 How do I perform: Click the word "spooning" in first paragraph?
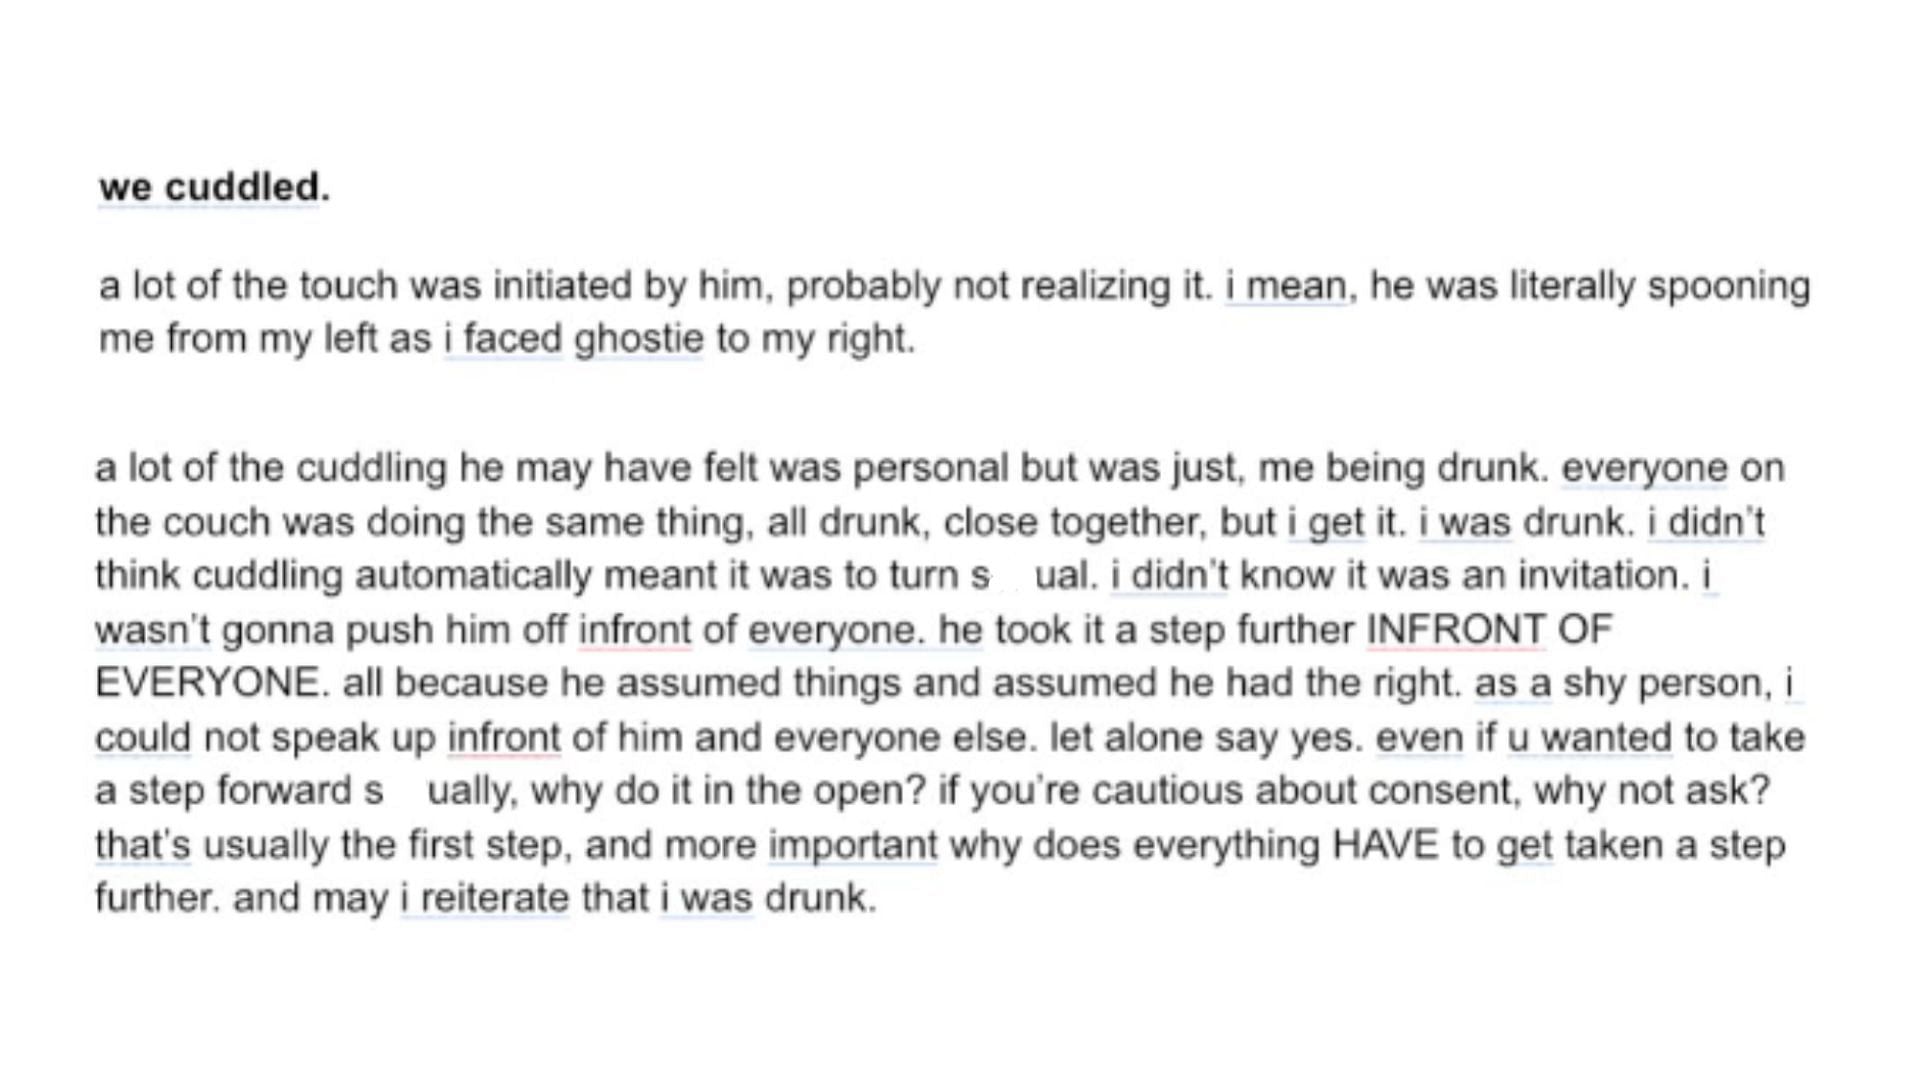1729,287
